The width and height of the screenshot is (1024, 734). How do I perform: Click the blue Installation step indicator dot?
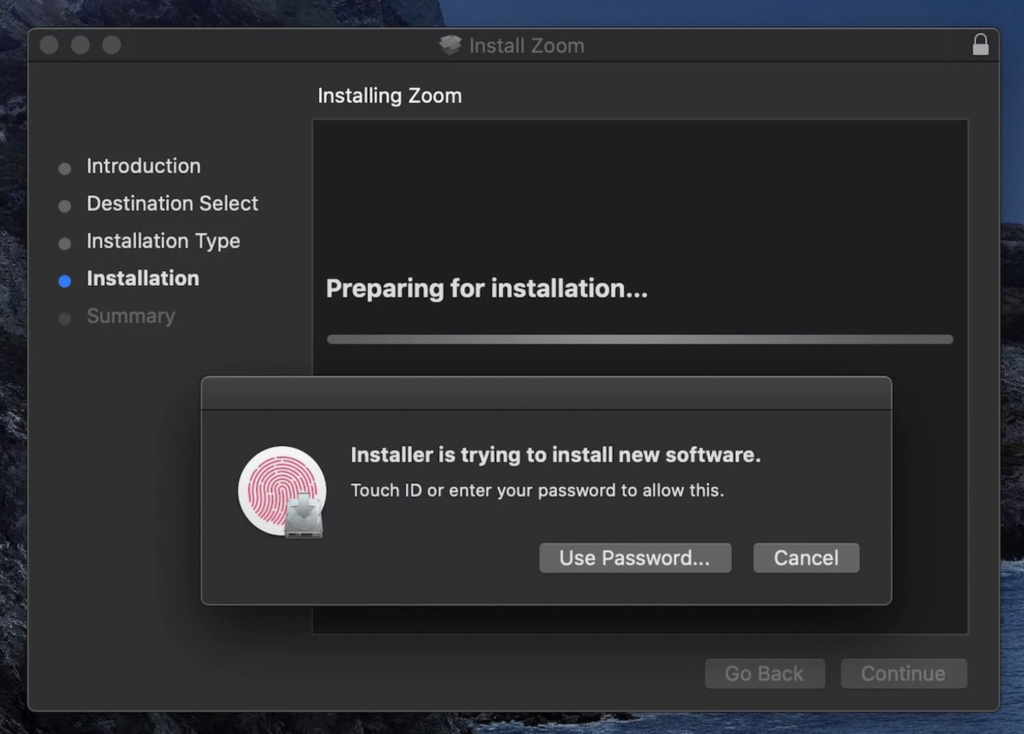(x=64, y=280)
